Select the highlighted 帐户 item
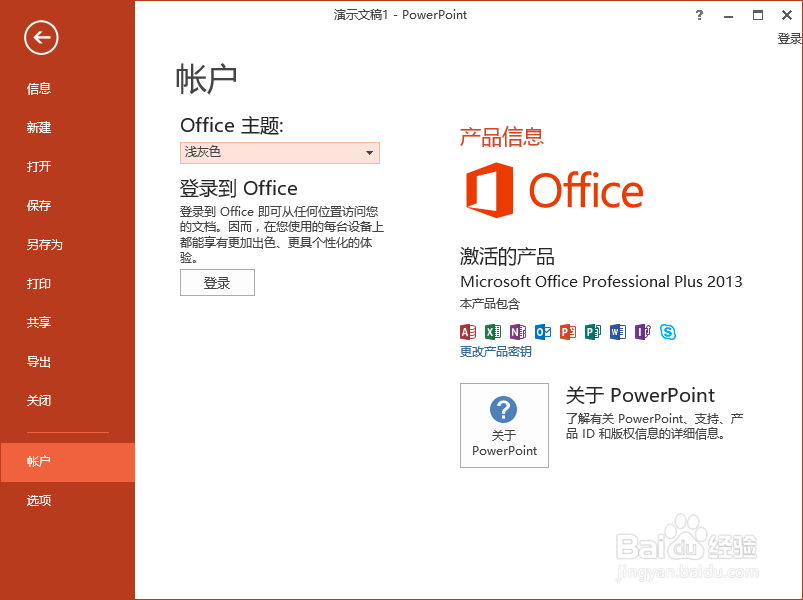 coord(67,462)
